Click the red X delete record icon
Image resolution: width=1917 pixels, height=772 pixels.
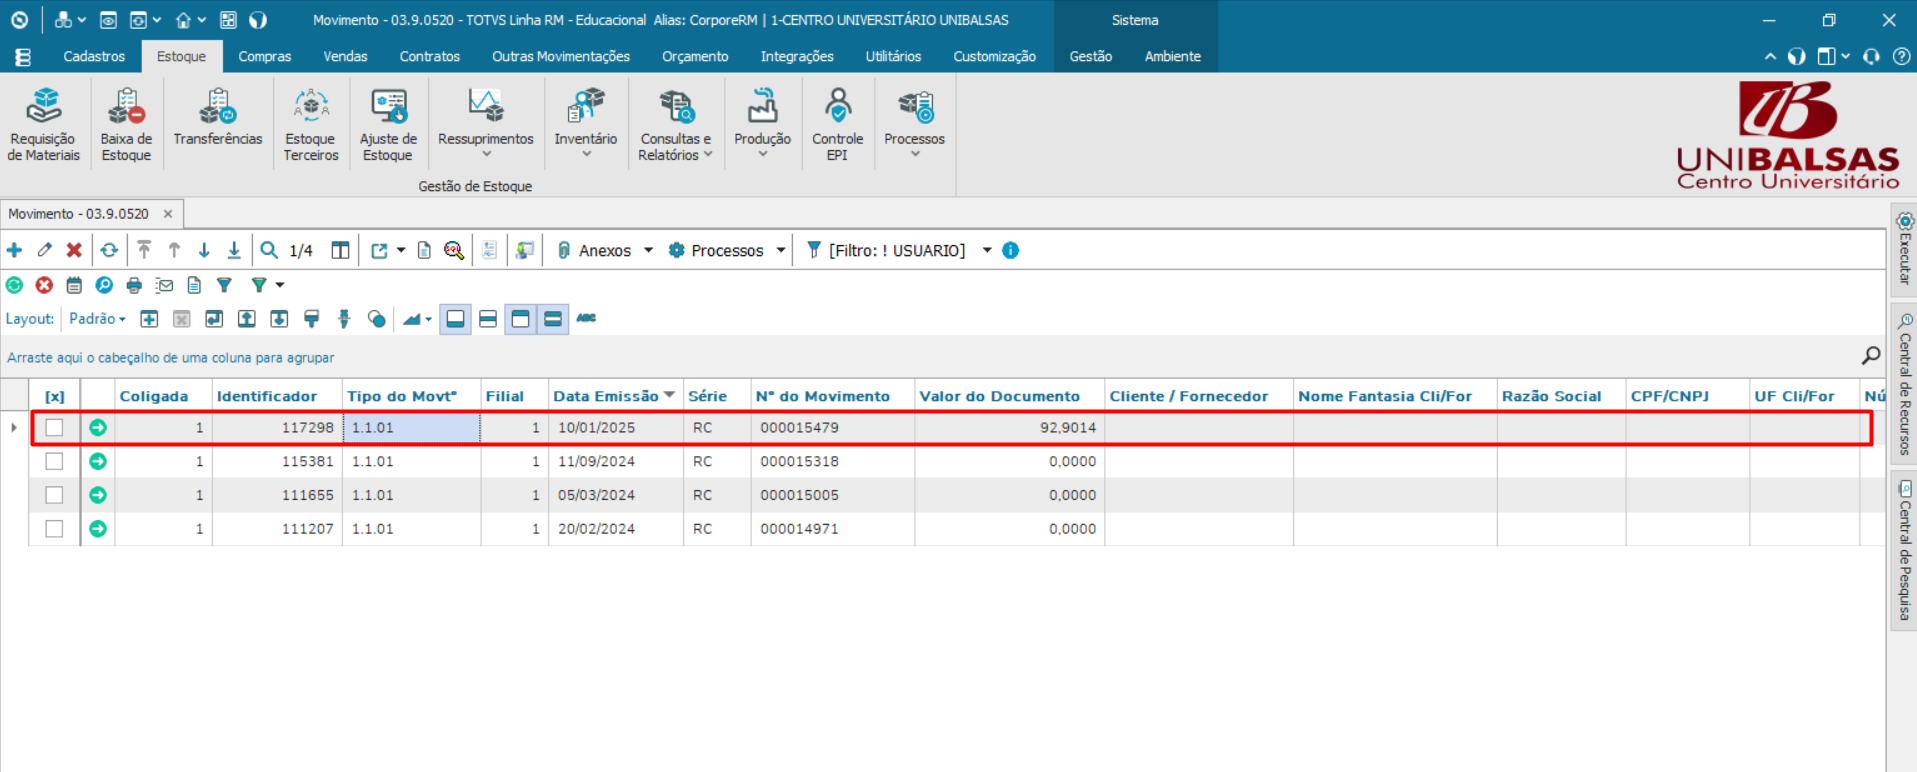pyautogui.click(x=74, y=250)
